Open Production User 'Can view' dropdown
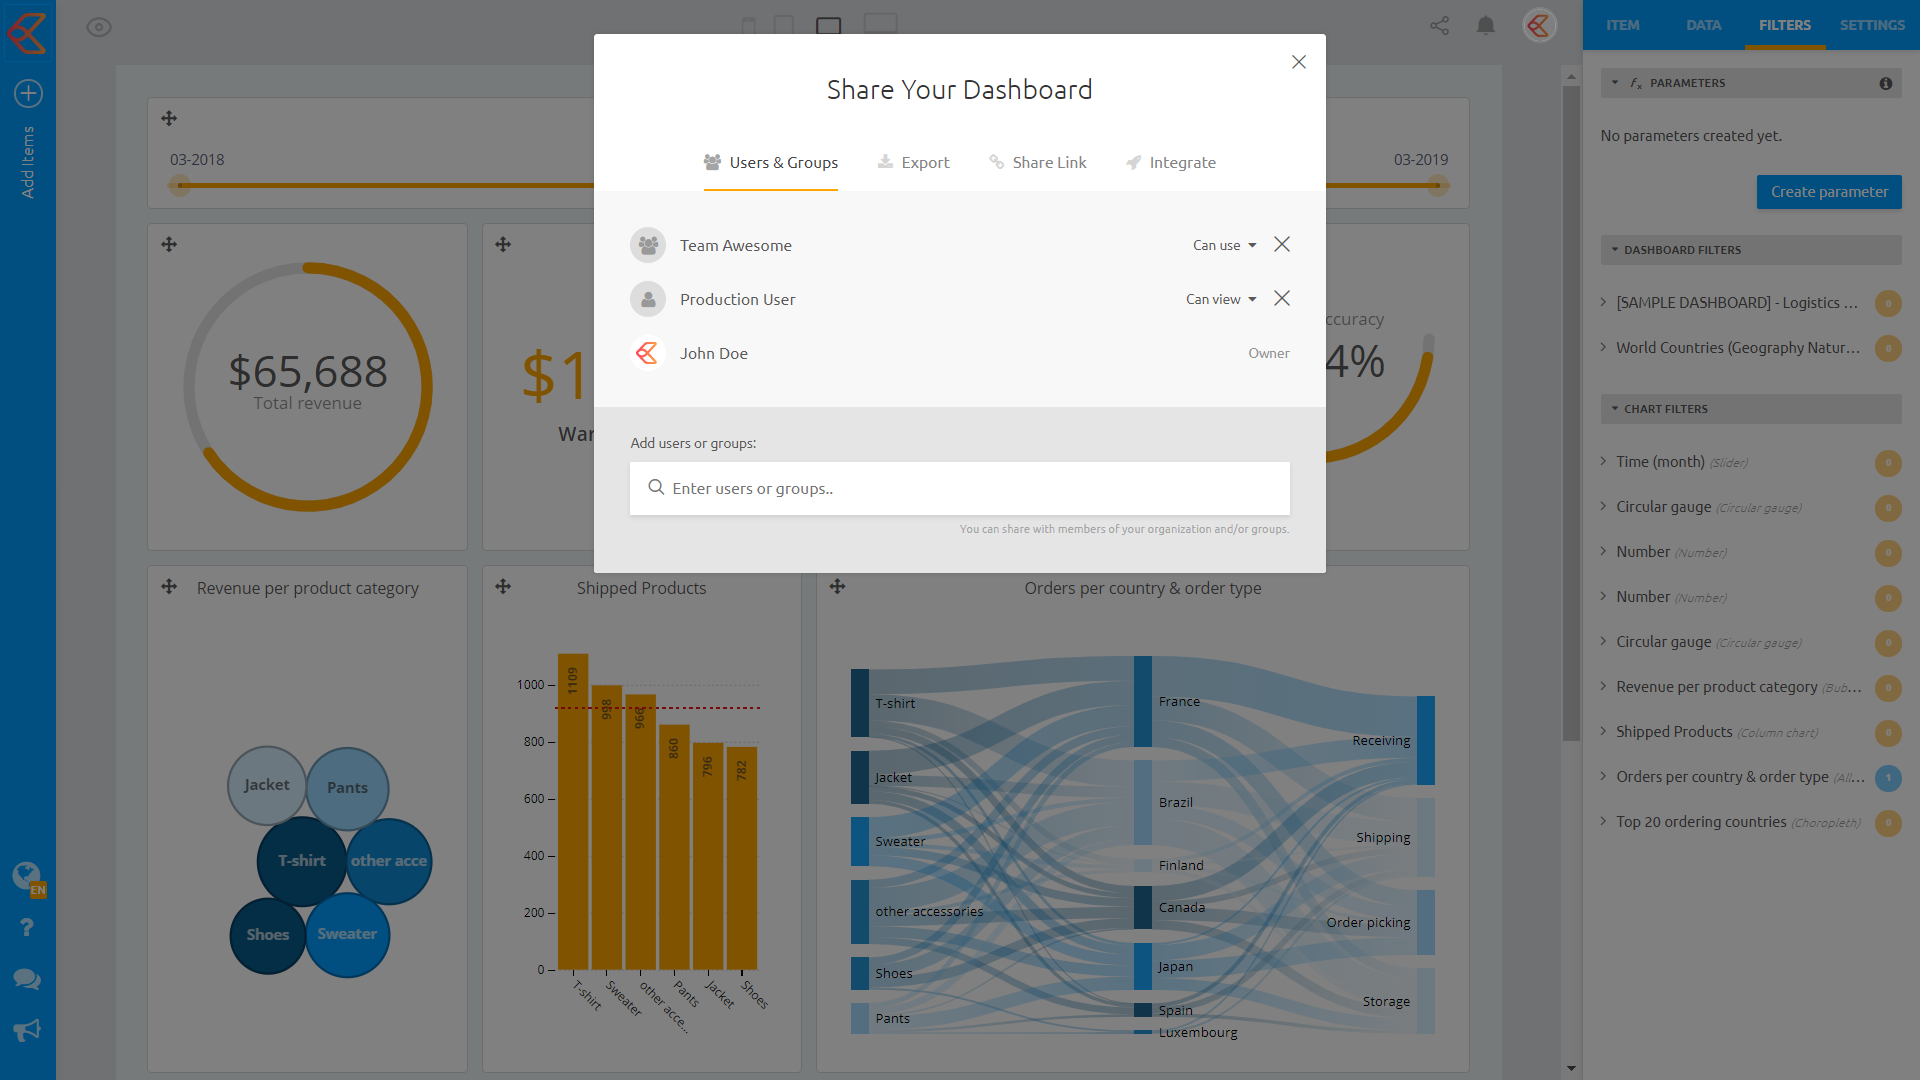 point(1220,299)
